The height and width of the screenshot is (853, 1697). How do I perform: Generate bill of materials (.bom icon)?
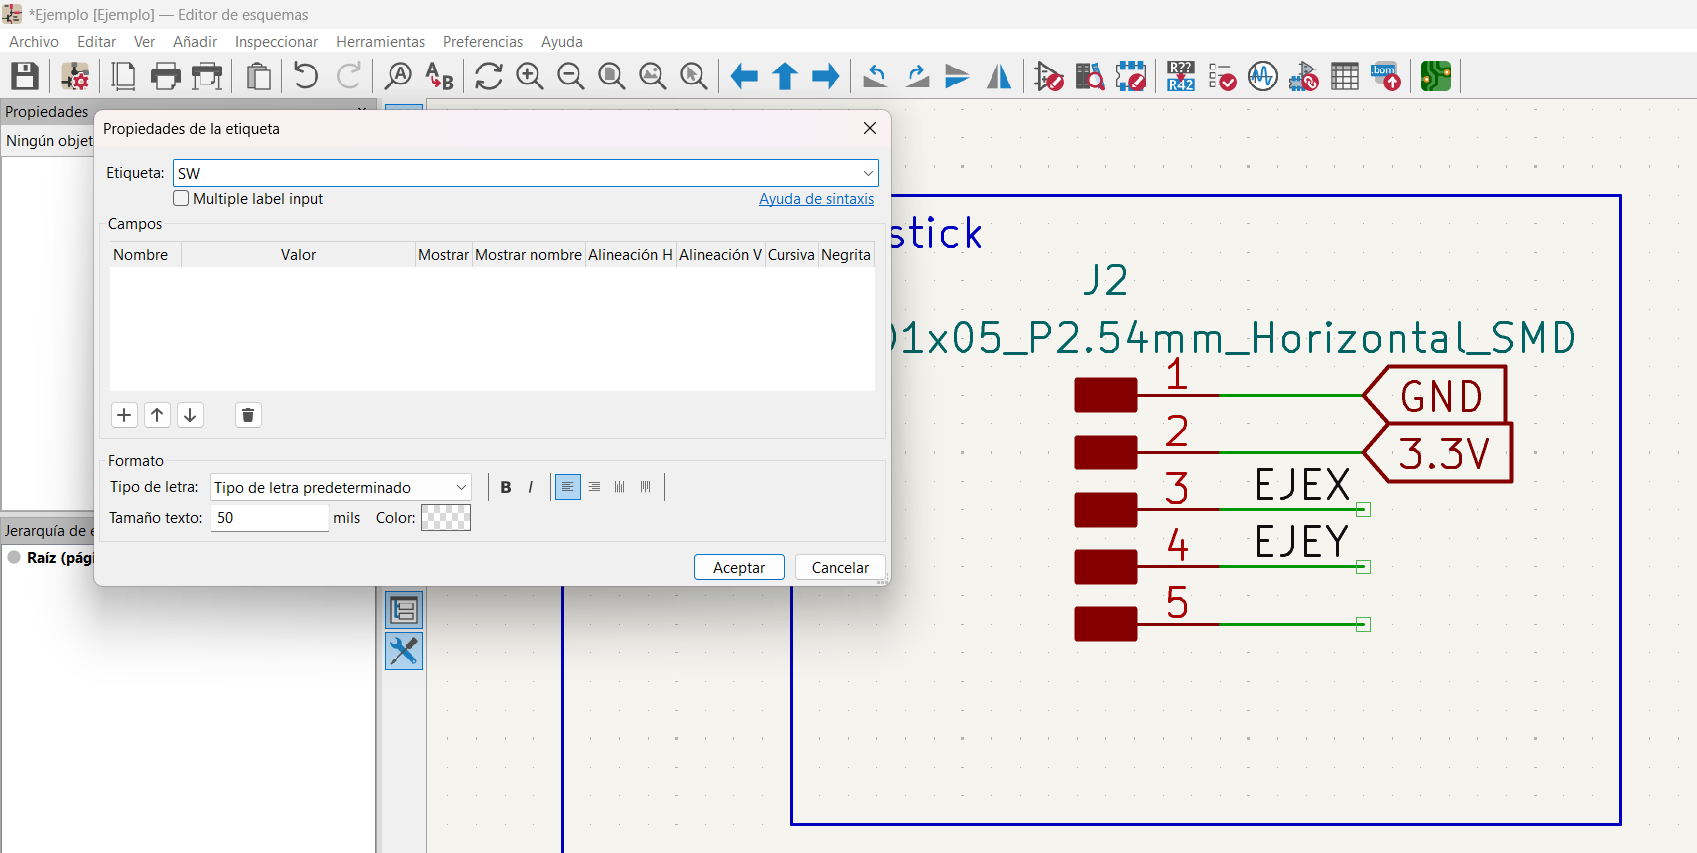point(1386,76)
